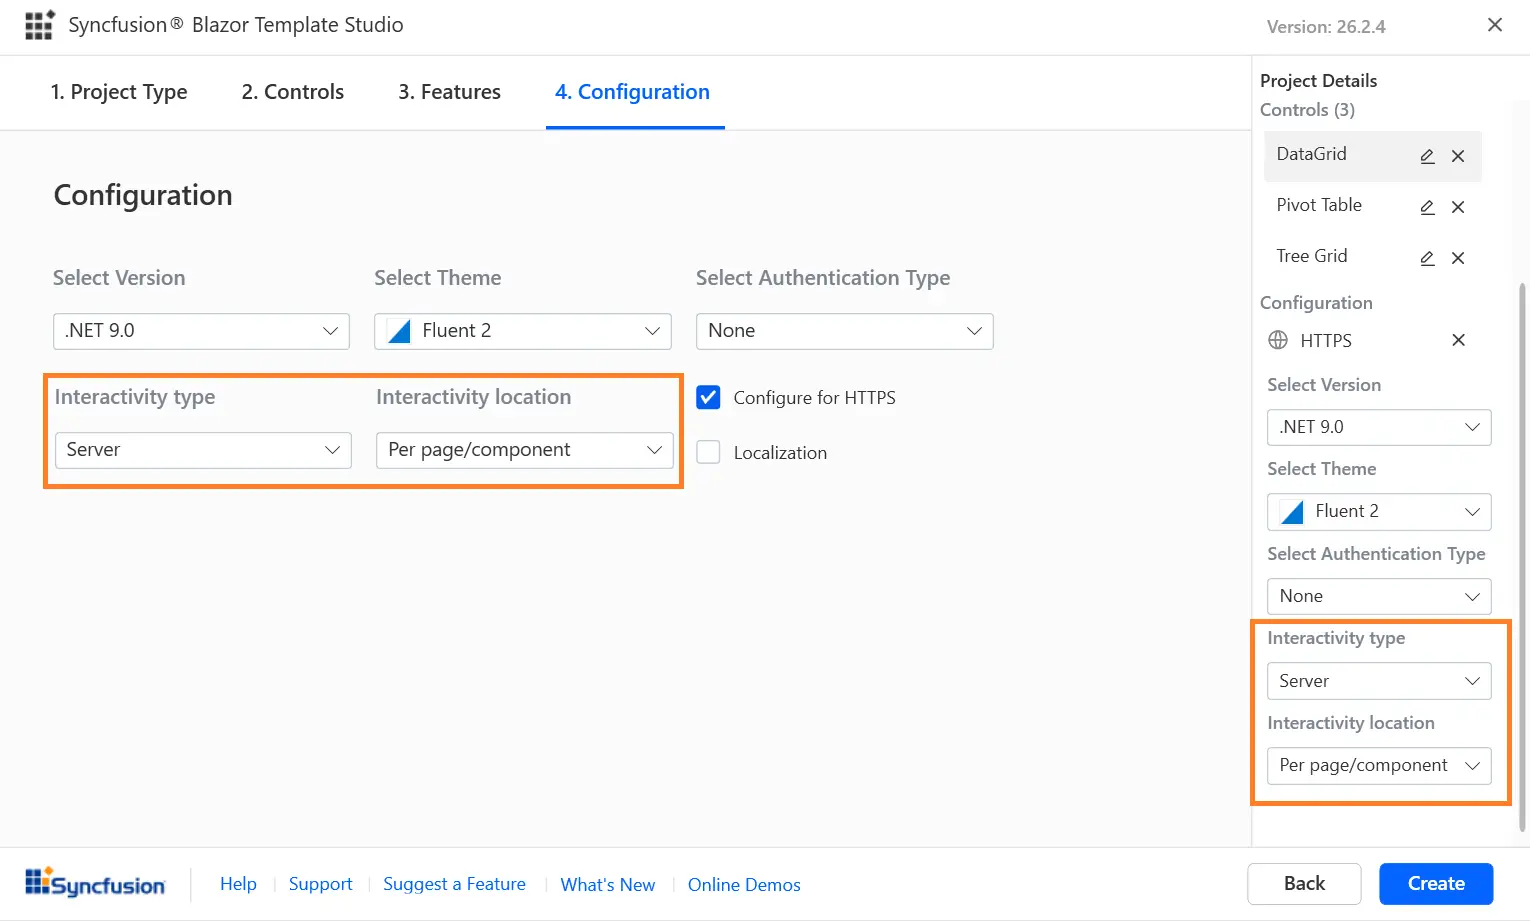Remove the Tree Grid control
The height and width of the screenshot is (921, 1530).
pos(1457,258)
